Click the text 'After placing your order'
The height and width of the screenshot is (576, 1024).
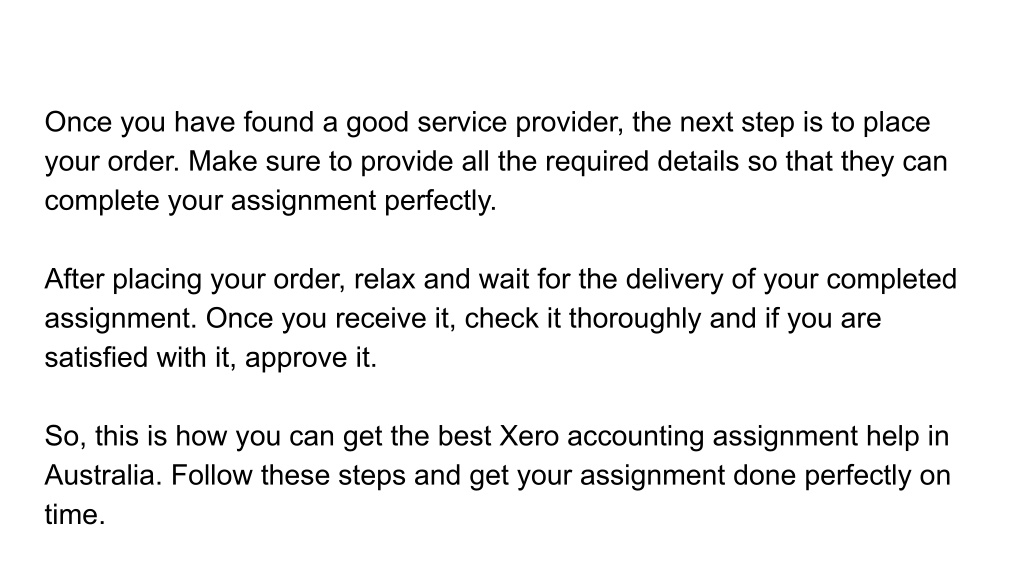point(194,280)
